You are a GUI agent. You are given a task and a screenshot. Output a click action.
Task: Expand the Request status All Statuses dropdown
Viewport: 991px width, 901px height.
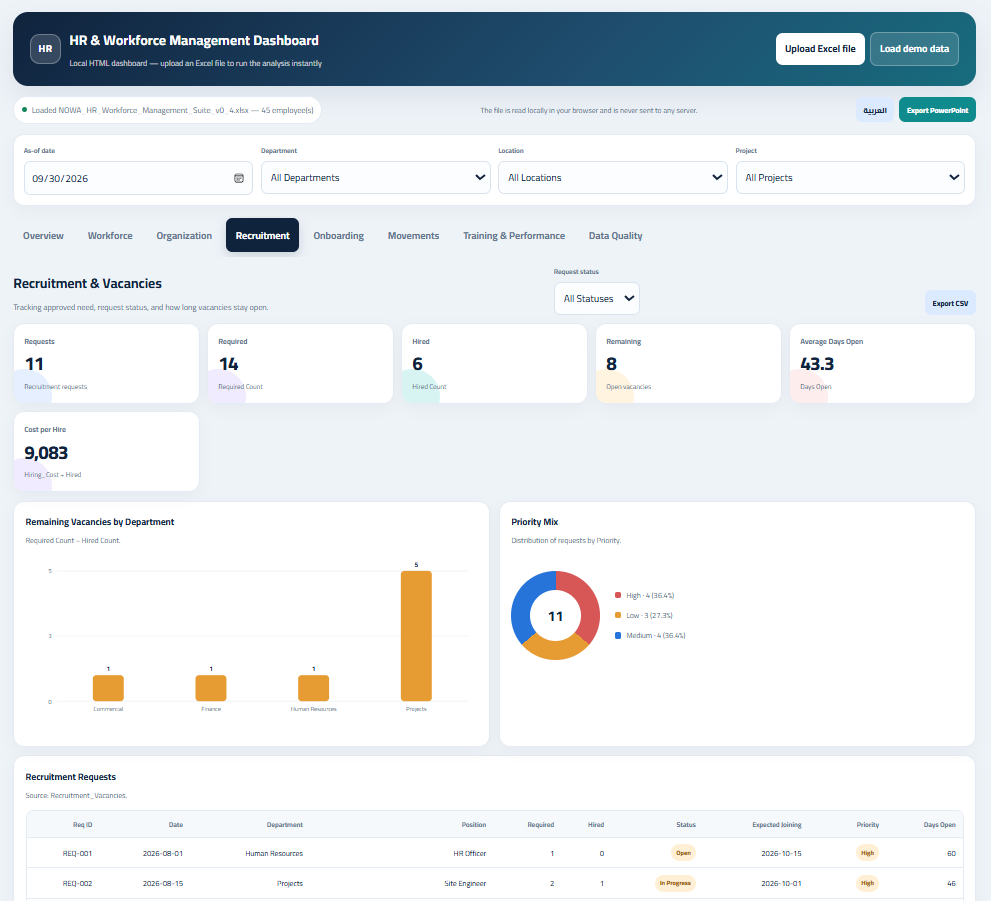tap(597, 298)
